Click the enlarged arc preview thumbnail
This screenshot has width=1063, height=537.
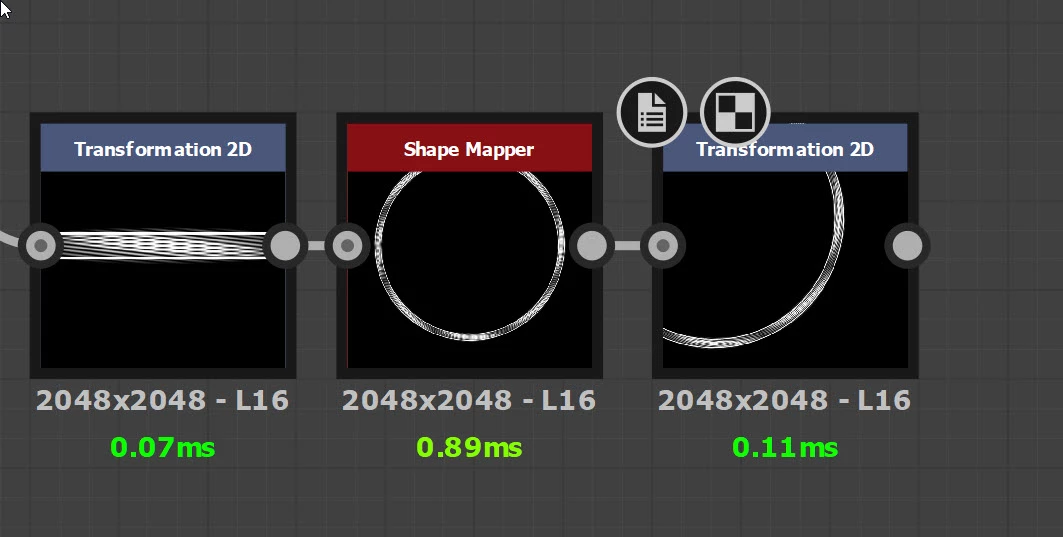785,270
